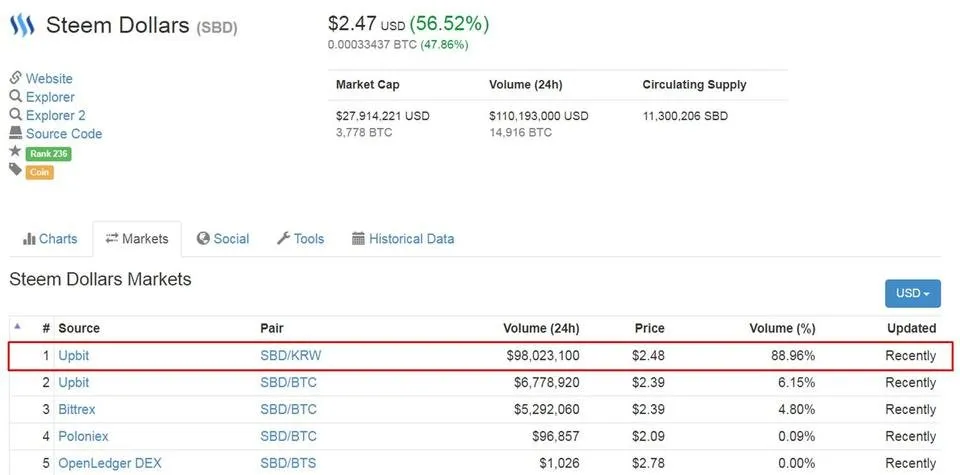
Task: Open the OpenLedger DEX source link
Action: (110, 463)
